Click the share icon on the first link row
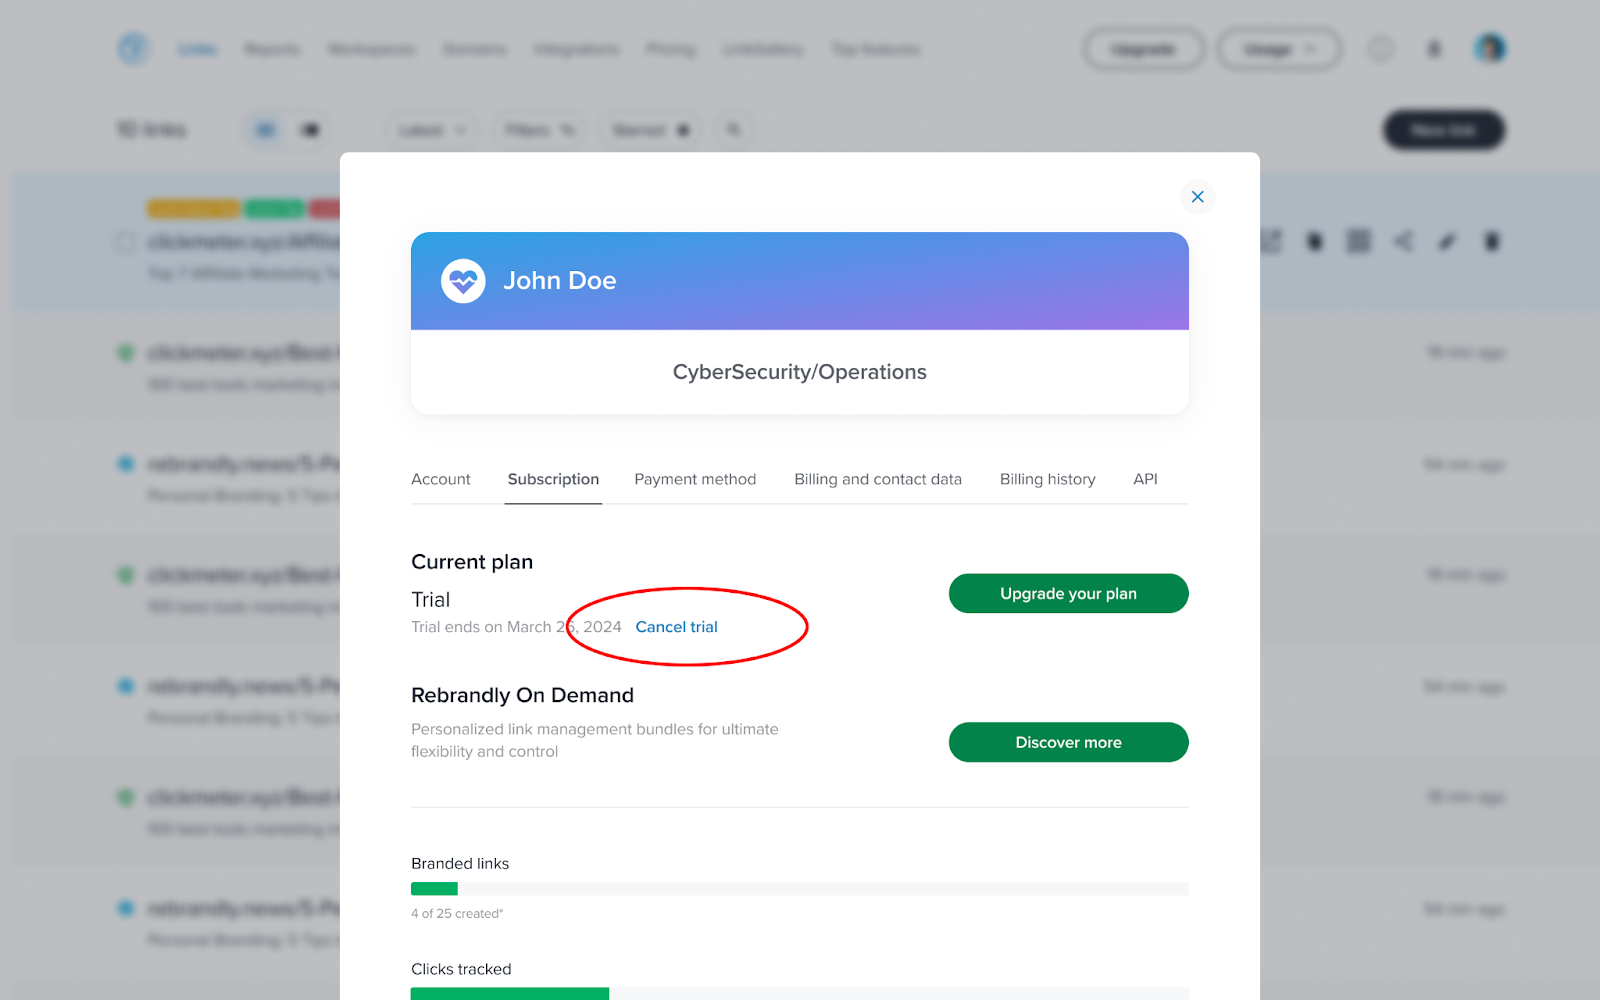The width and height of the screenshot is (1600, 1000). tap(1403, 241)
